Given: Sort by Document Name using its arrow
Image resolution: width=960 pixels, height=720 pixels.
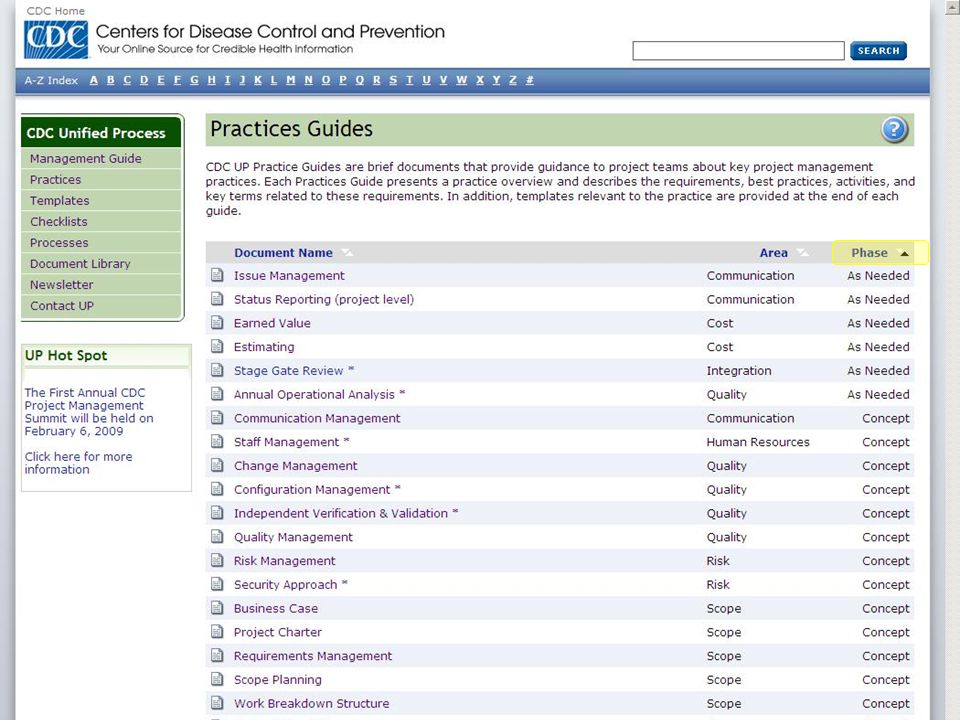Looking at the screenshot, I should pyautogui.click(x=347, y=253).
